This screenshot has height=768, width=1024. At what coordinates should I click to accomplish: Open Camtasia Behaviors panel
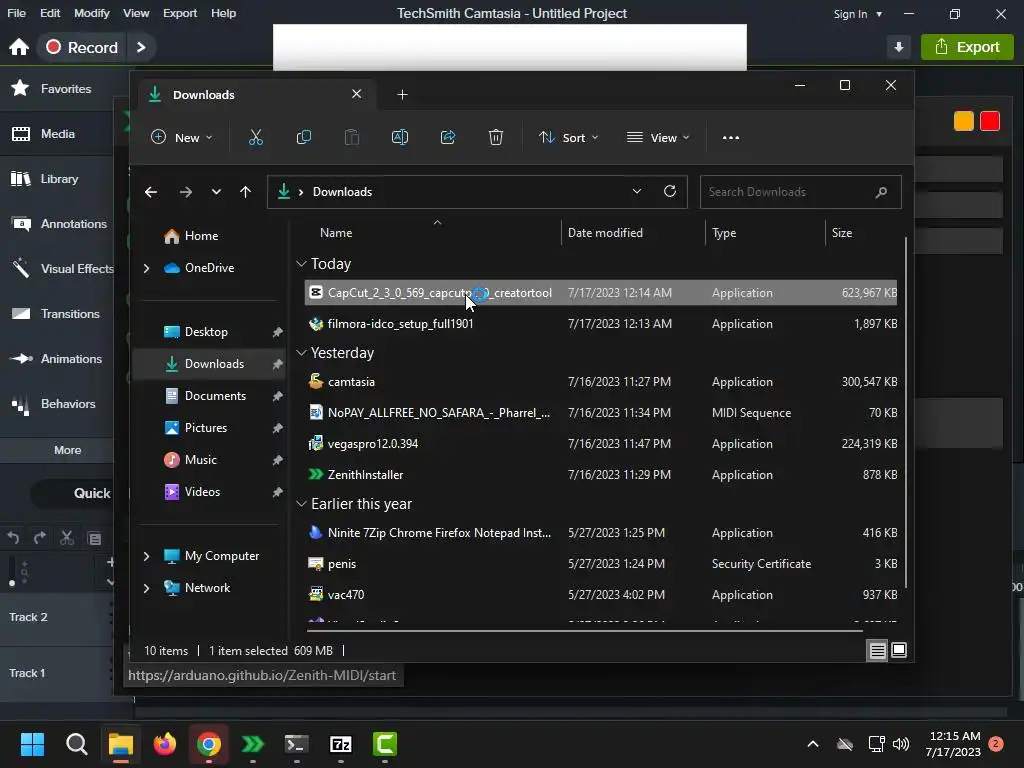(56, 404)
